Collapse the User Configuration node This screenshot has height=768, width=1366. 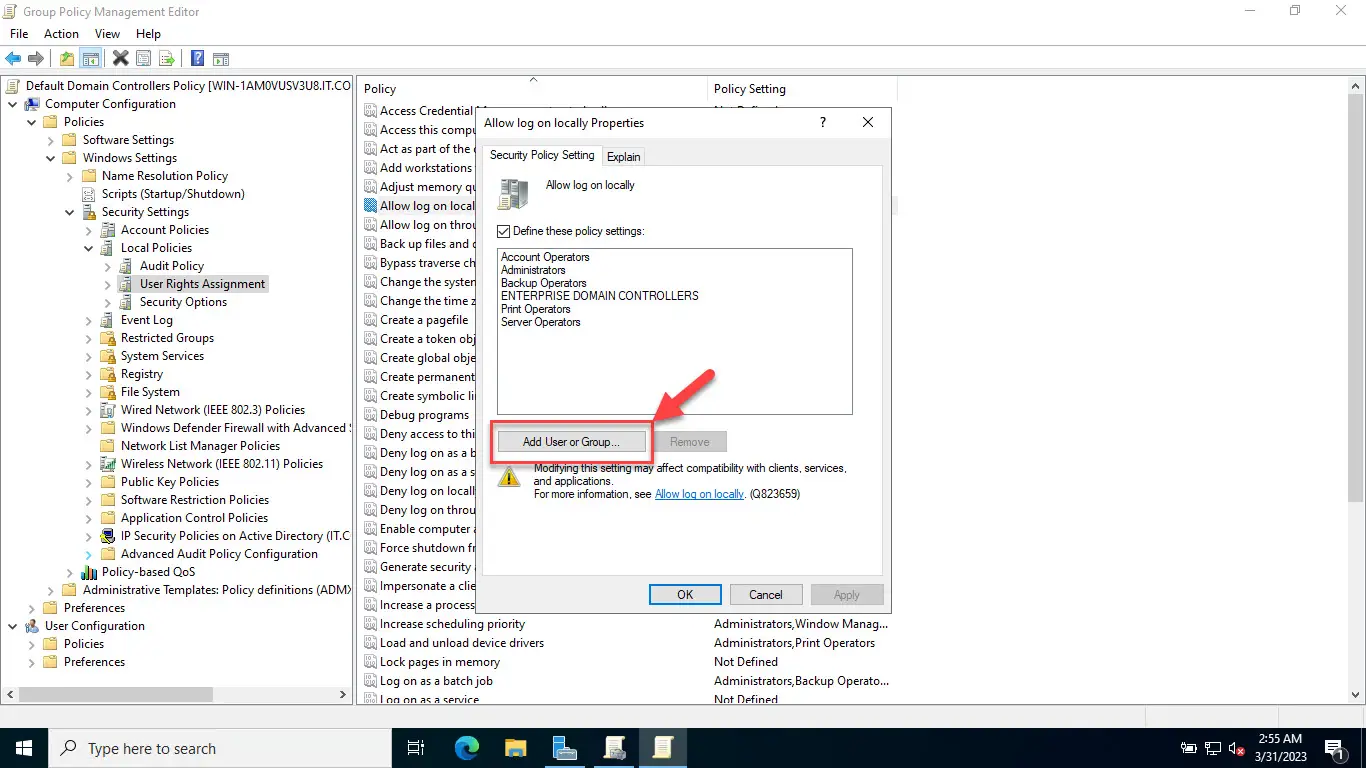click(x=13, y=626)
